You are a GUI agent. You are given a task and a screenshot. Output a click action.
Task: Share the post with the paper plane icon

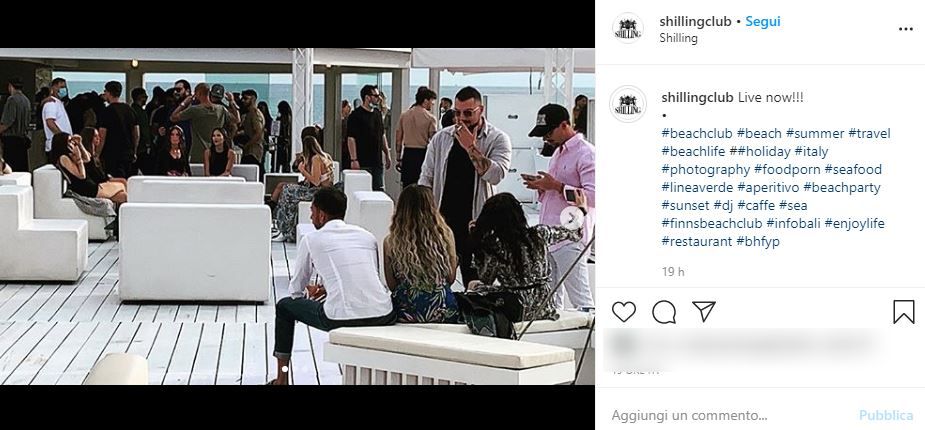click(x=704, y=311)
